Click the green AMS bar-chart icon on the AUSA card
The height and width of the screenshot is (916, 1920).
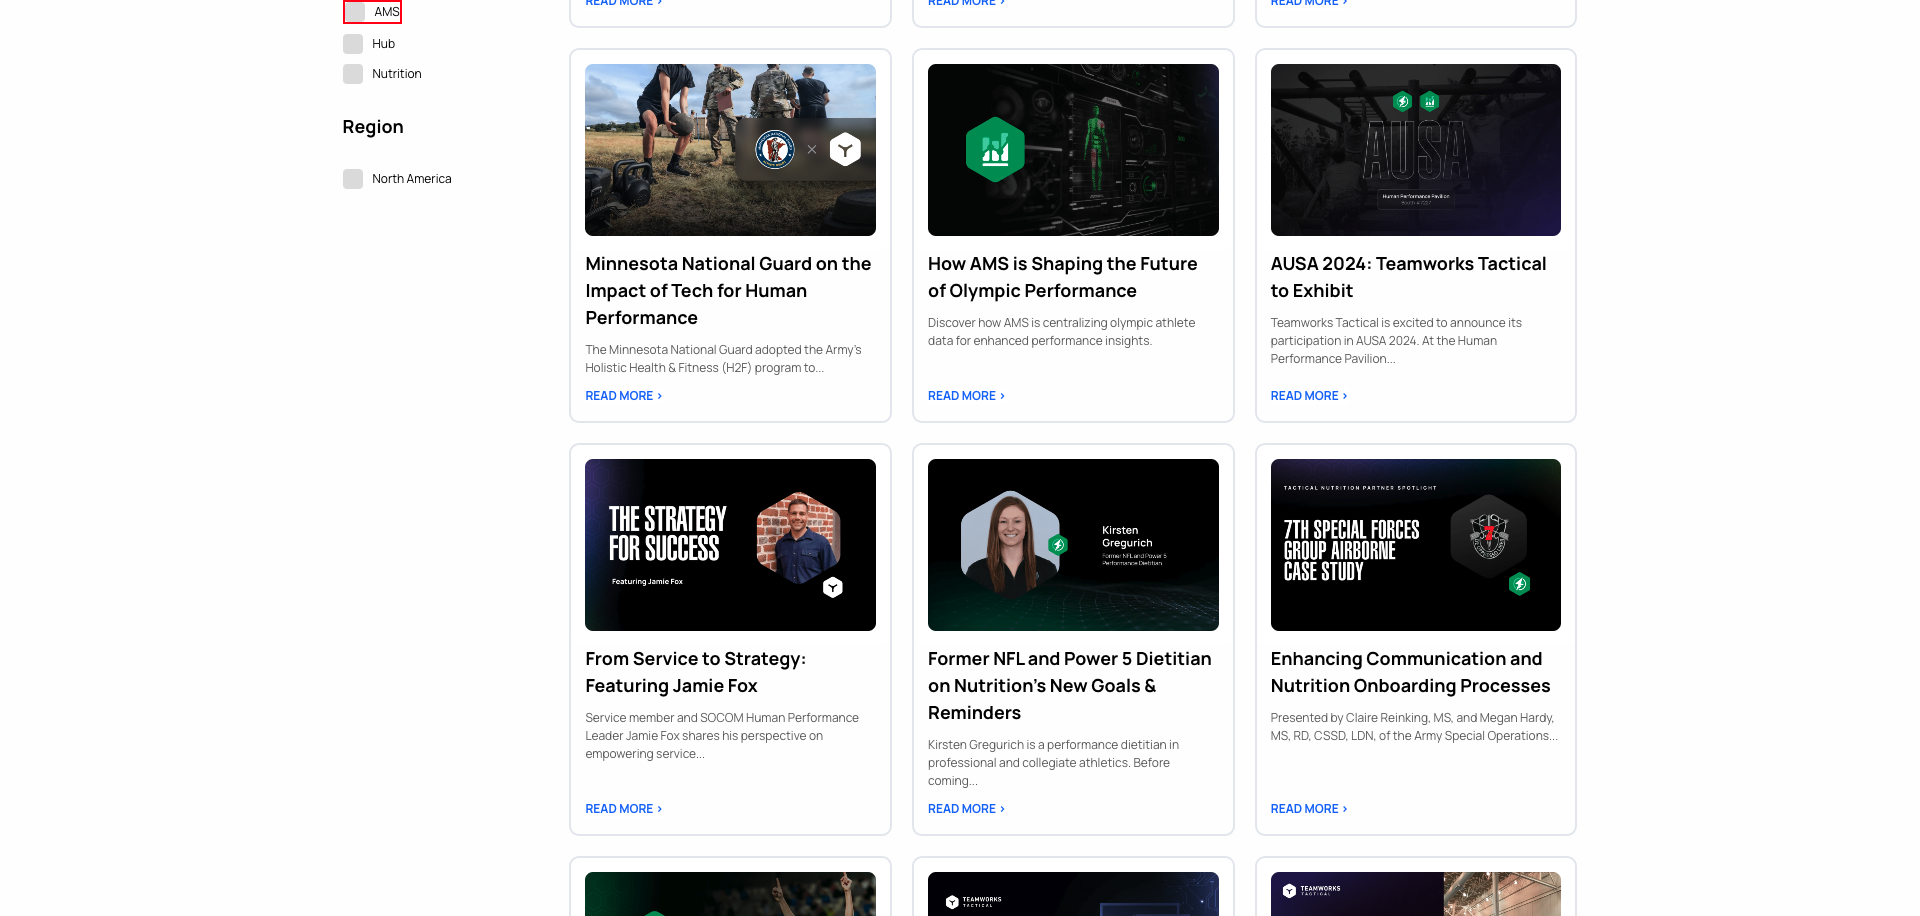[x=1430, y=103]
